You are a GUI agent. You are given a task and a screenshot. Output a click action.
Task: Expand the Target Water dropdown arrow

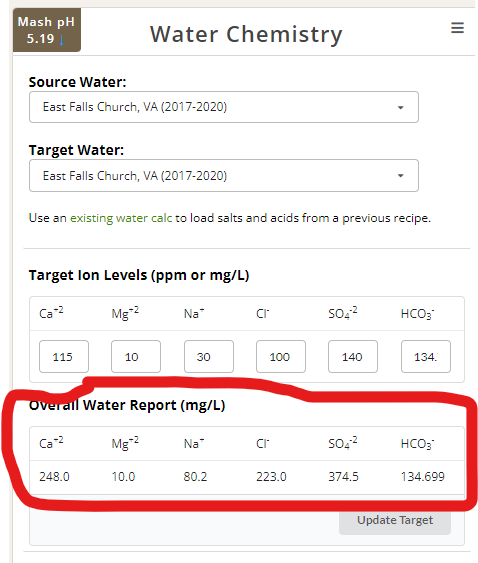click(400, 176)
